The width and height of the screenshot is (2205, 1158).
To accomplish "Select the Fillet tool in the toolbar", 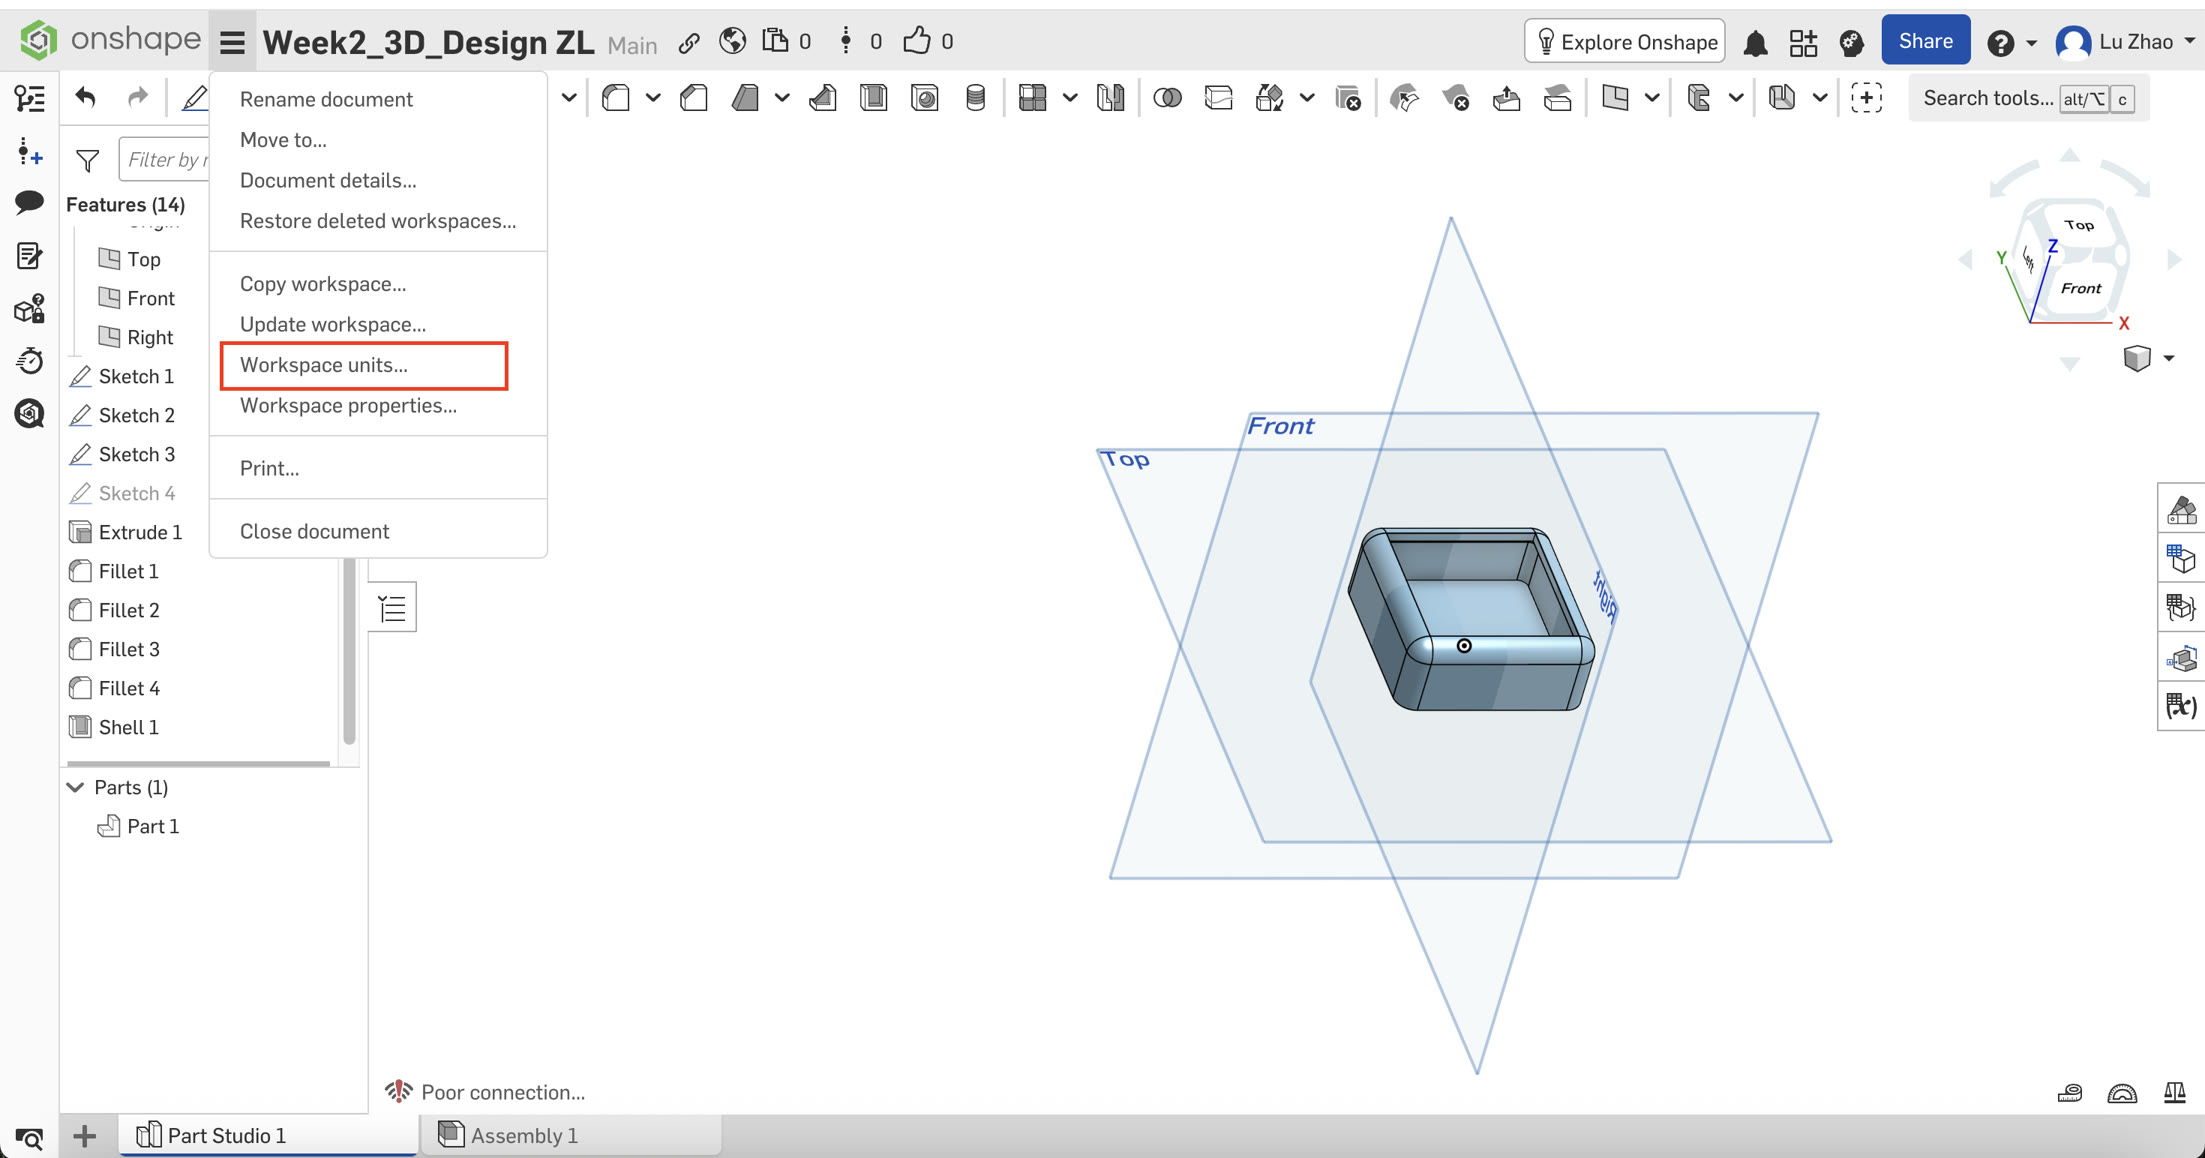I will point(615,97).
